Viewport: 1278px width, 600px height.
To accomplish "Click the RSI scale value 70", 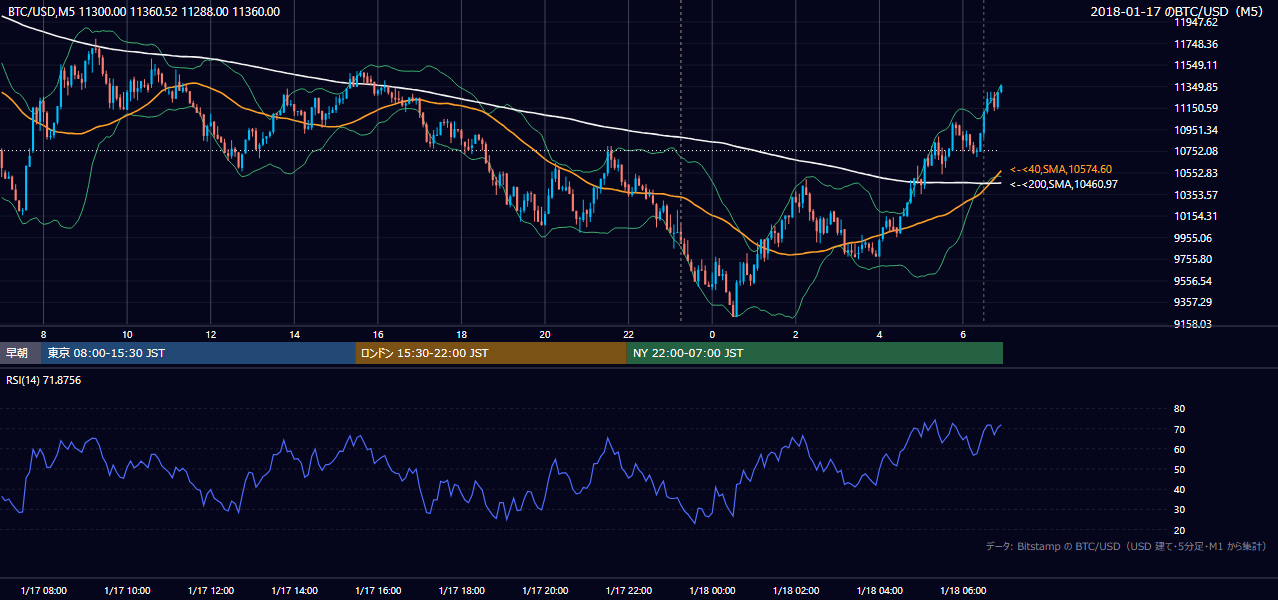I will [x=1179, y=429].
